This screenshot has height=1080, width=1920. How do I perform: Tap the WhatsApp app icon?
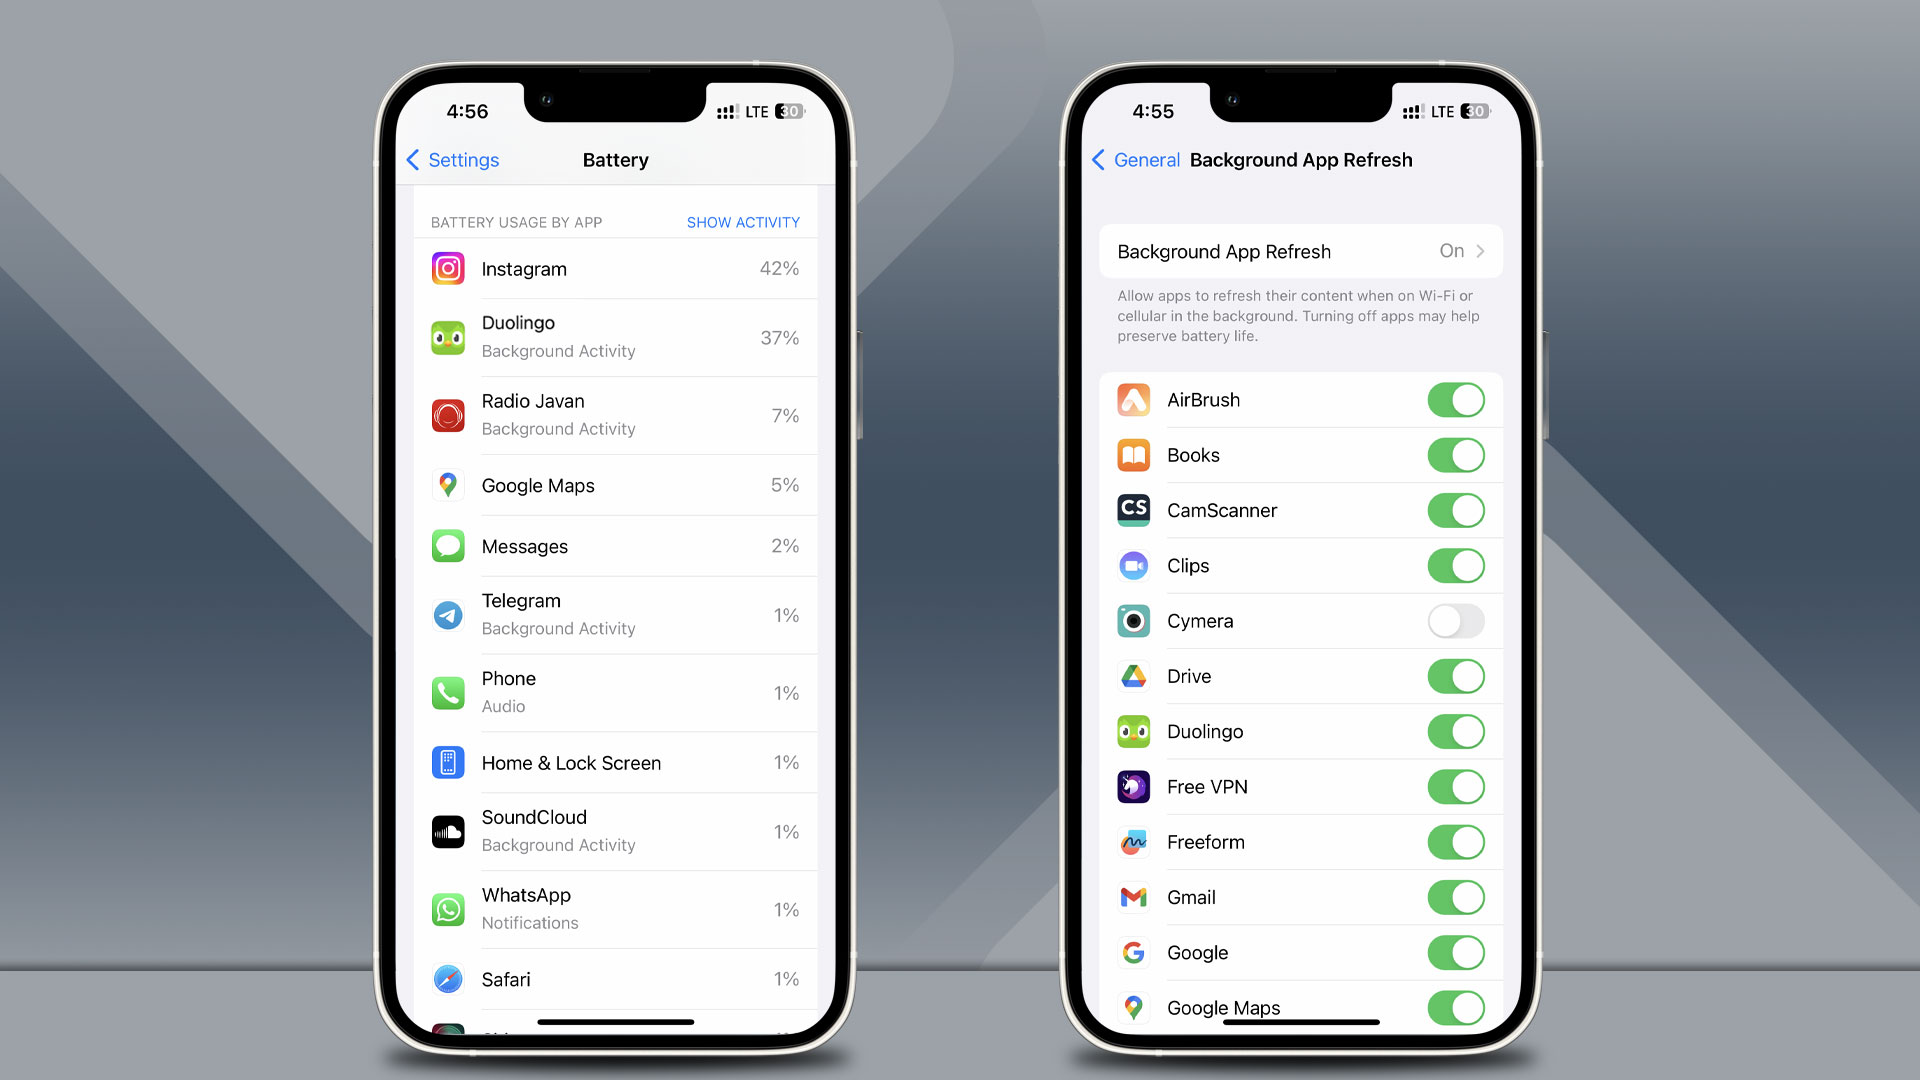pos(447,909)
